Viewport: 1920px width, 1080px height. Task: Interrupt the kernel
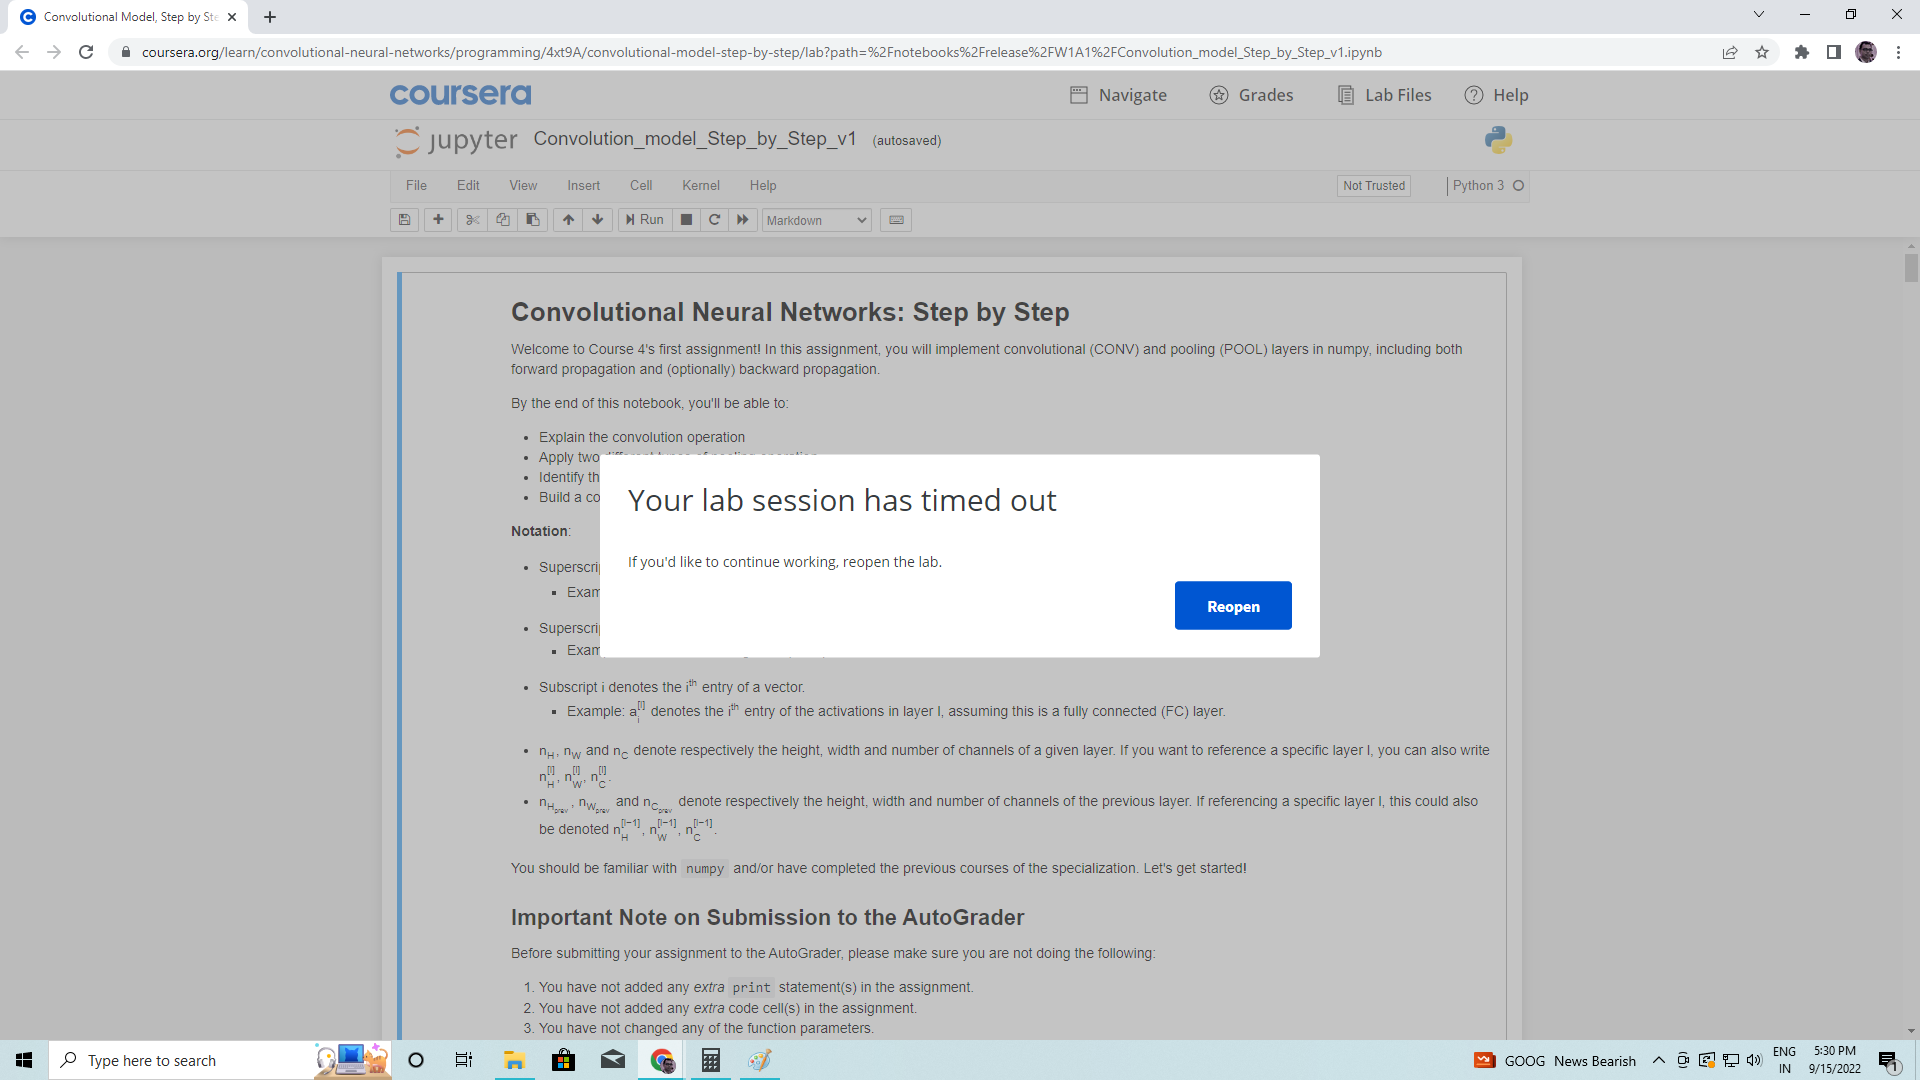[686, 220]
